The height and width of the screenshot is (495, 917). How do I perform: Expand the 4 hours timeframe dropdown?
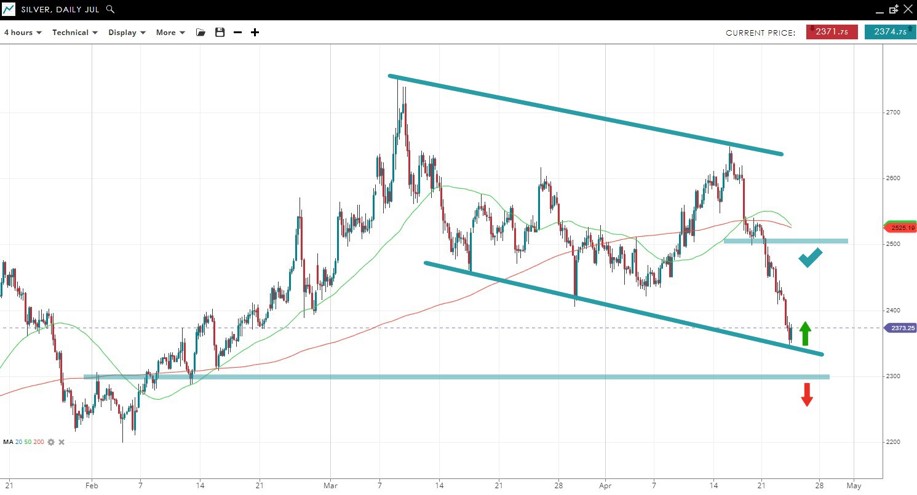(23, 32)
